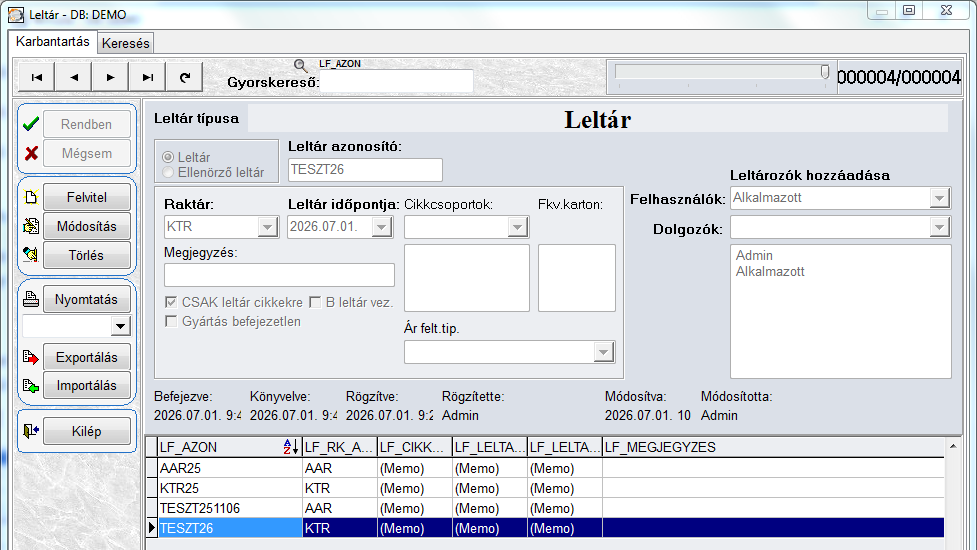Toggle the CSAK leltár cikkekre checkbox
The height and width of the screenshot is (550, 977).
click(x=171, y=302)
